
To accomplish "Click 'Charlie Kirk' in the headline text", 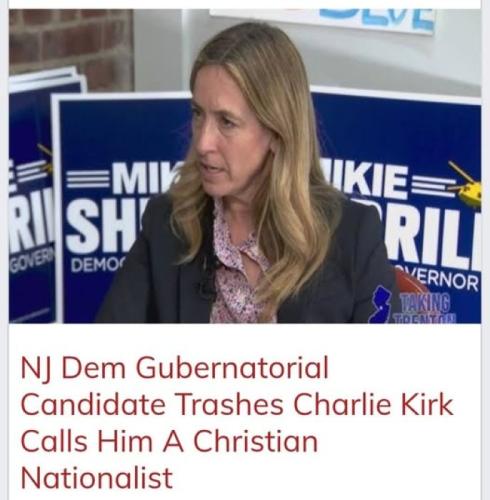I will 373,405.
